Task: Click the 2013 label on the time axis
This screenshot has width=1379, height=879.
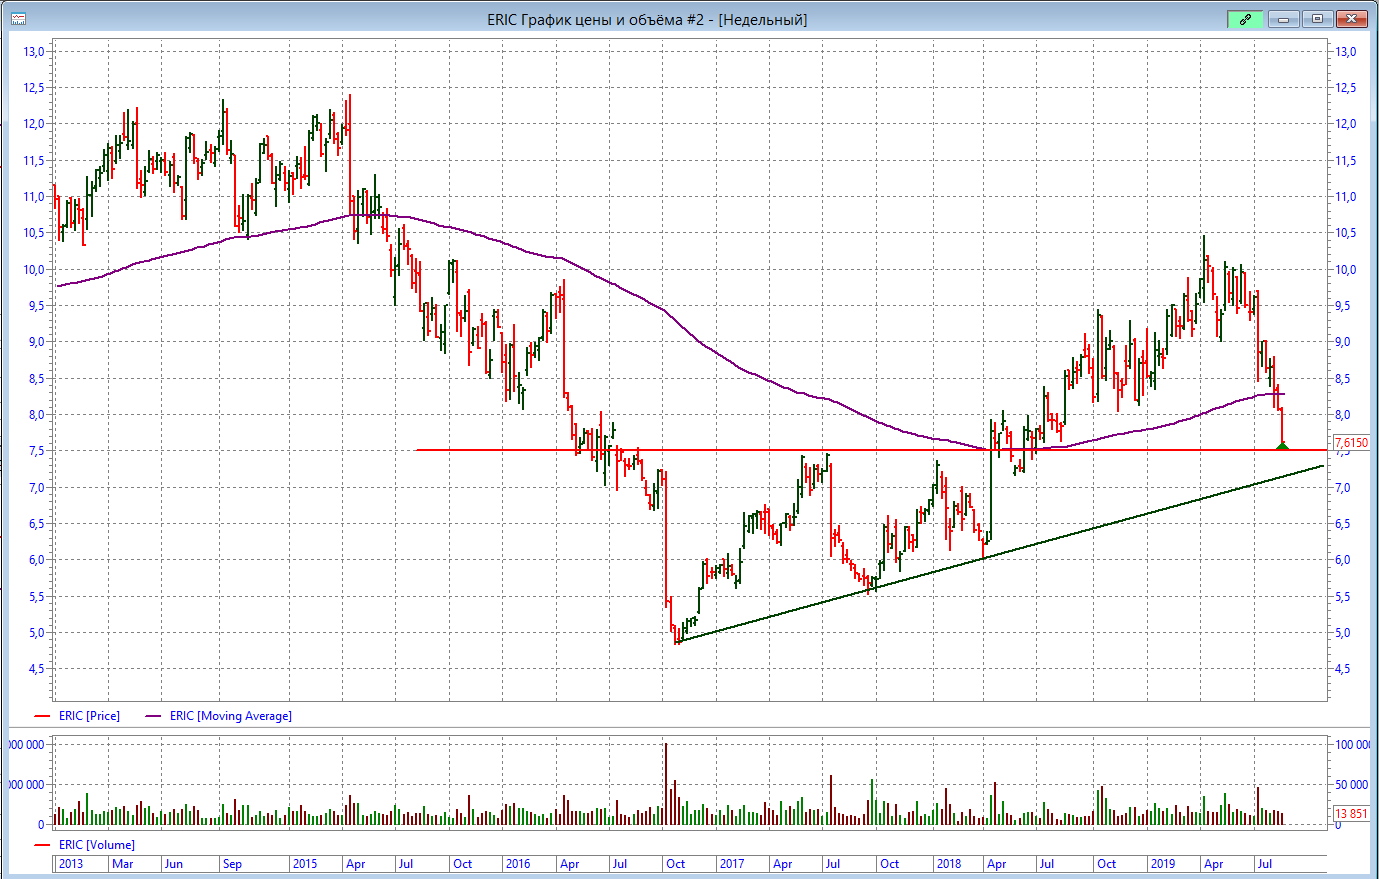Action: pos(71,864)
